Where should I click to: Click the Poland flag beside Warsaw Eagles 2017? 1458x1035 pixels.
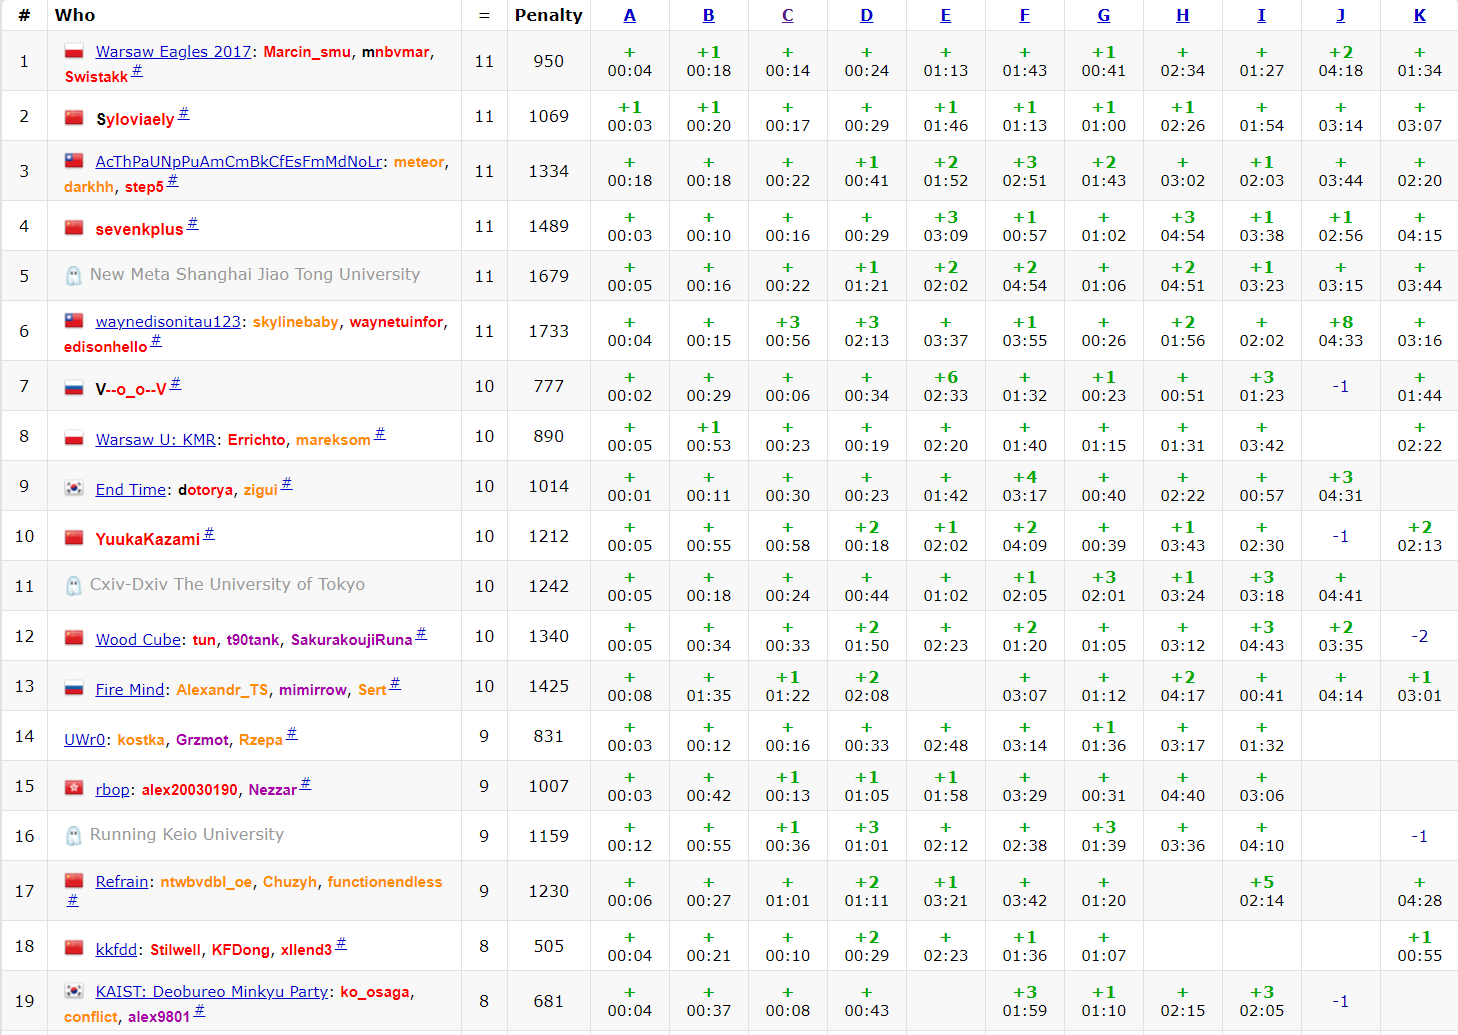point(74,51)
